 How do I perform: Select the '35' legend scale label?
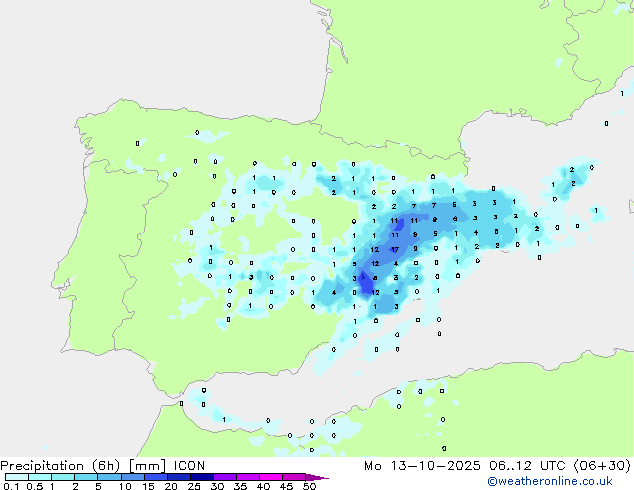point(240,486)
